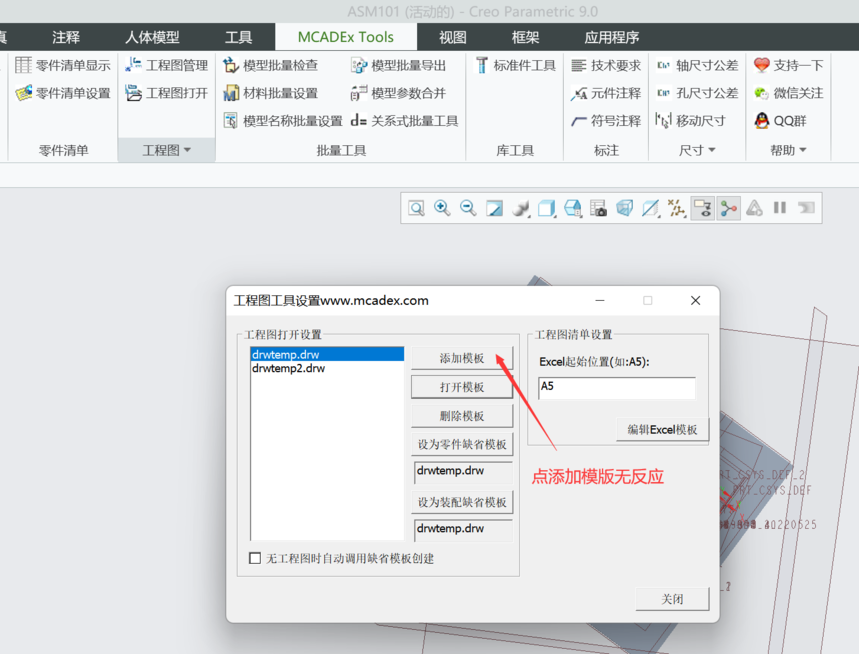Click the Zoom Out magnifier icon
Viewport: 859px width, 654px height.
tap(468, 208)
